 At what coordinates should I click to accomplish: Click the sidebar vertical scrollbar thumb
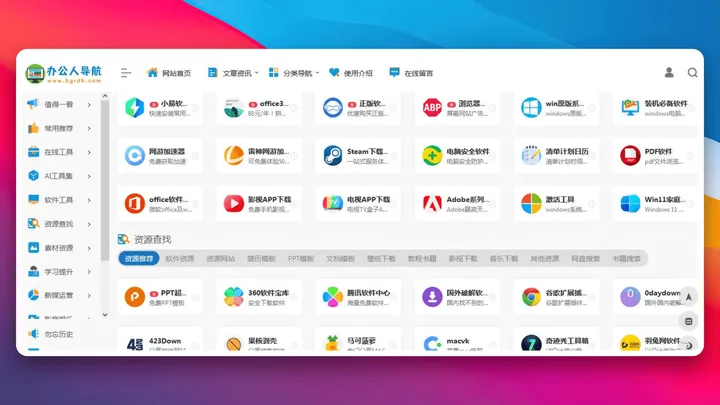[105, 180]
